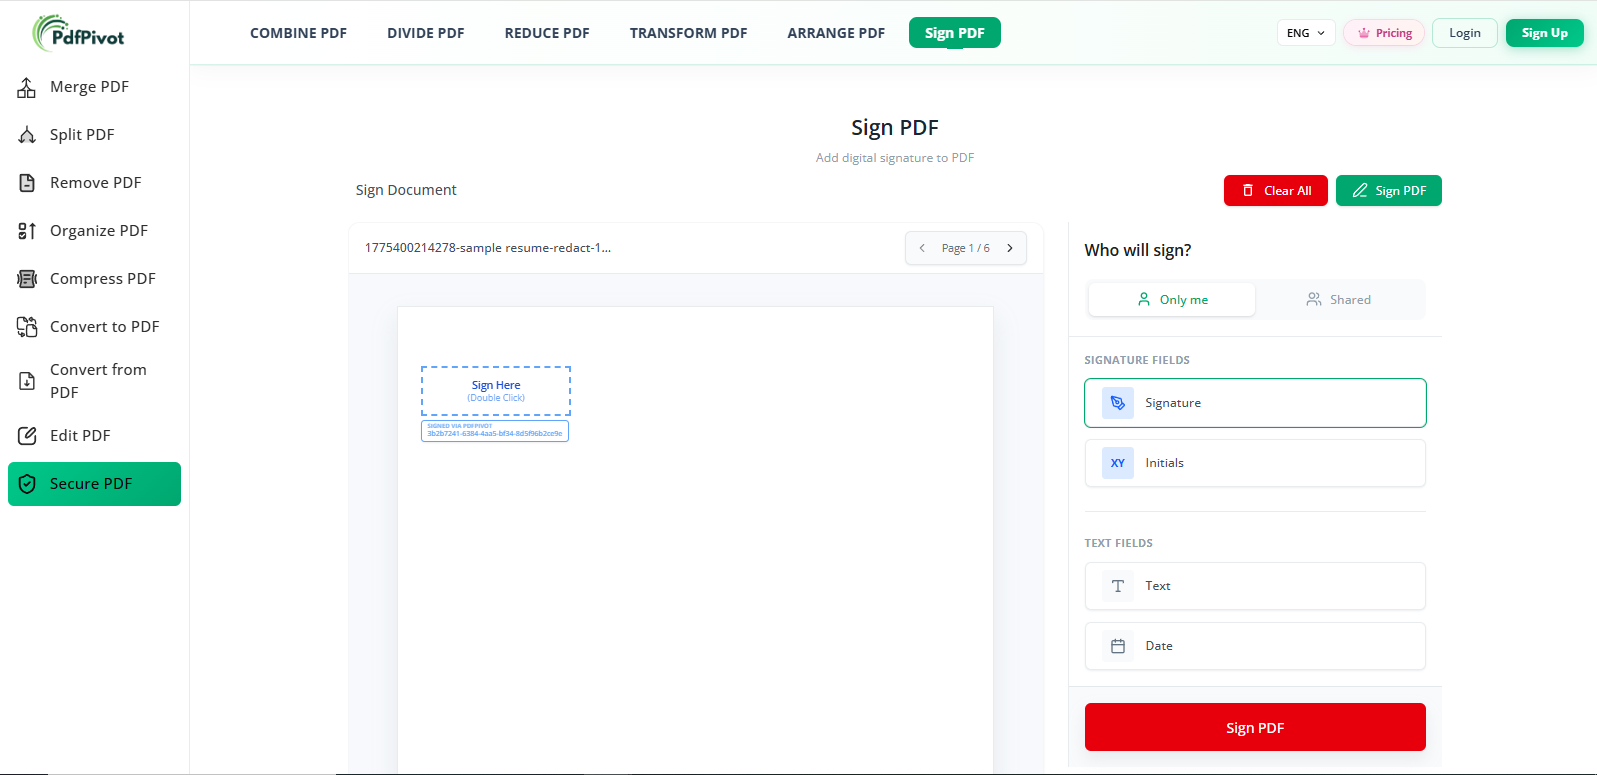Click the Edit PDF pencil icon
This screenshot has width=1597, height=775.
27,436
